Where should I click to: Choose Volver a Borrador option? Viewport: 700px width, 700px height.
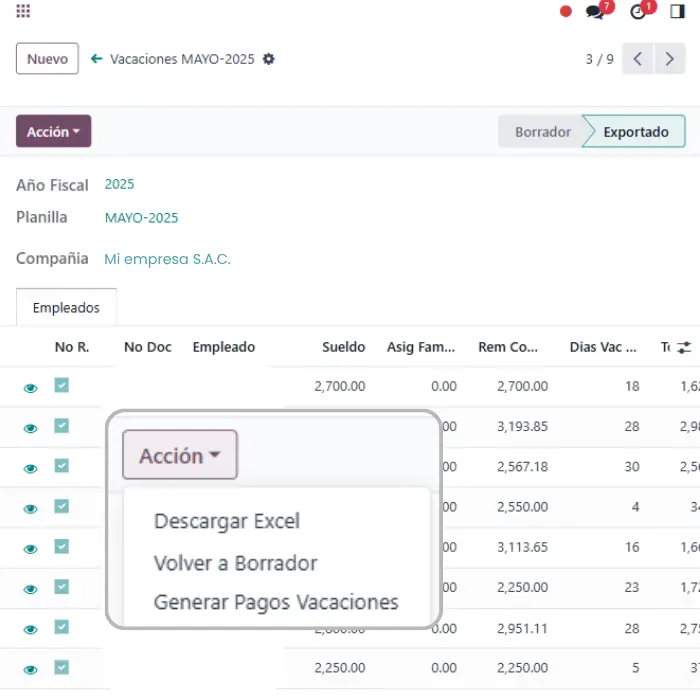point(235,563)
